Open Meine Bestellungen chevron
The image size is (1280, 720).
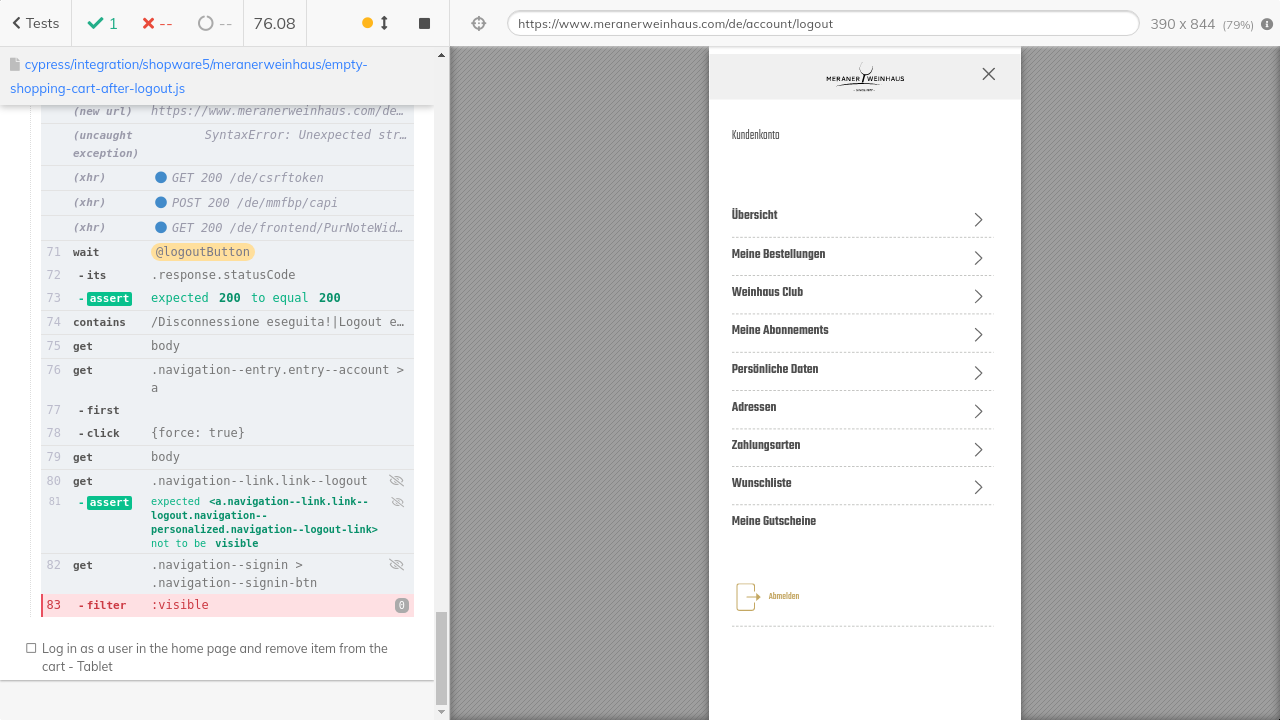pyautogui.click(x=978, y=258)
